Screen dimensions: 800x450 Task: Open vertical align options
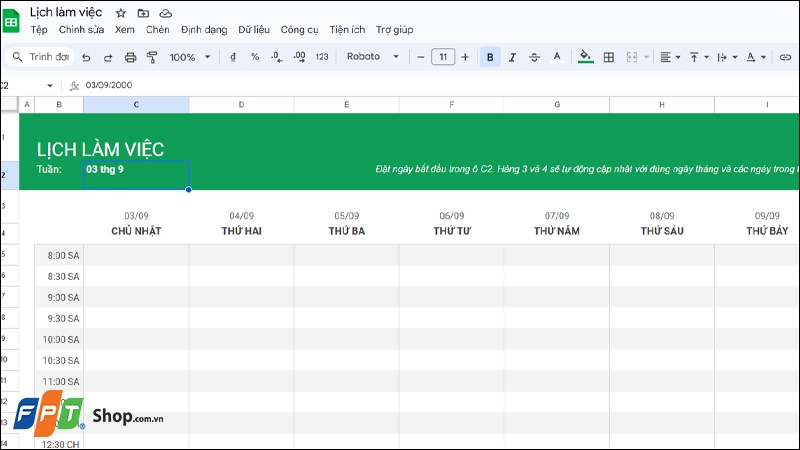click(x=698, y=57)
